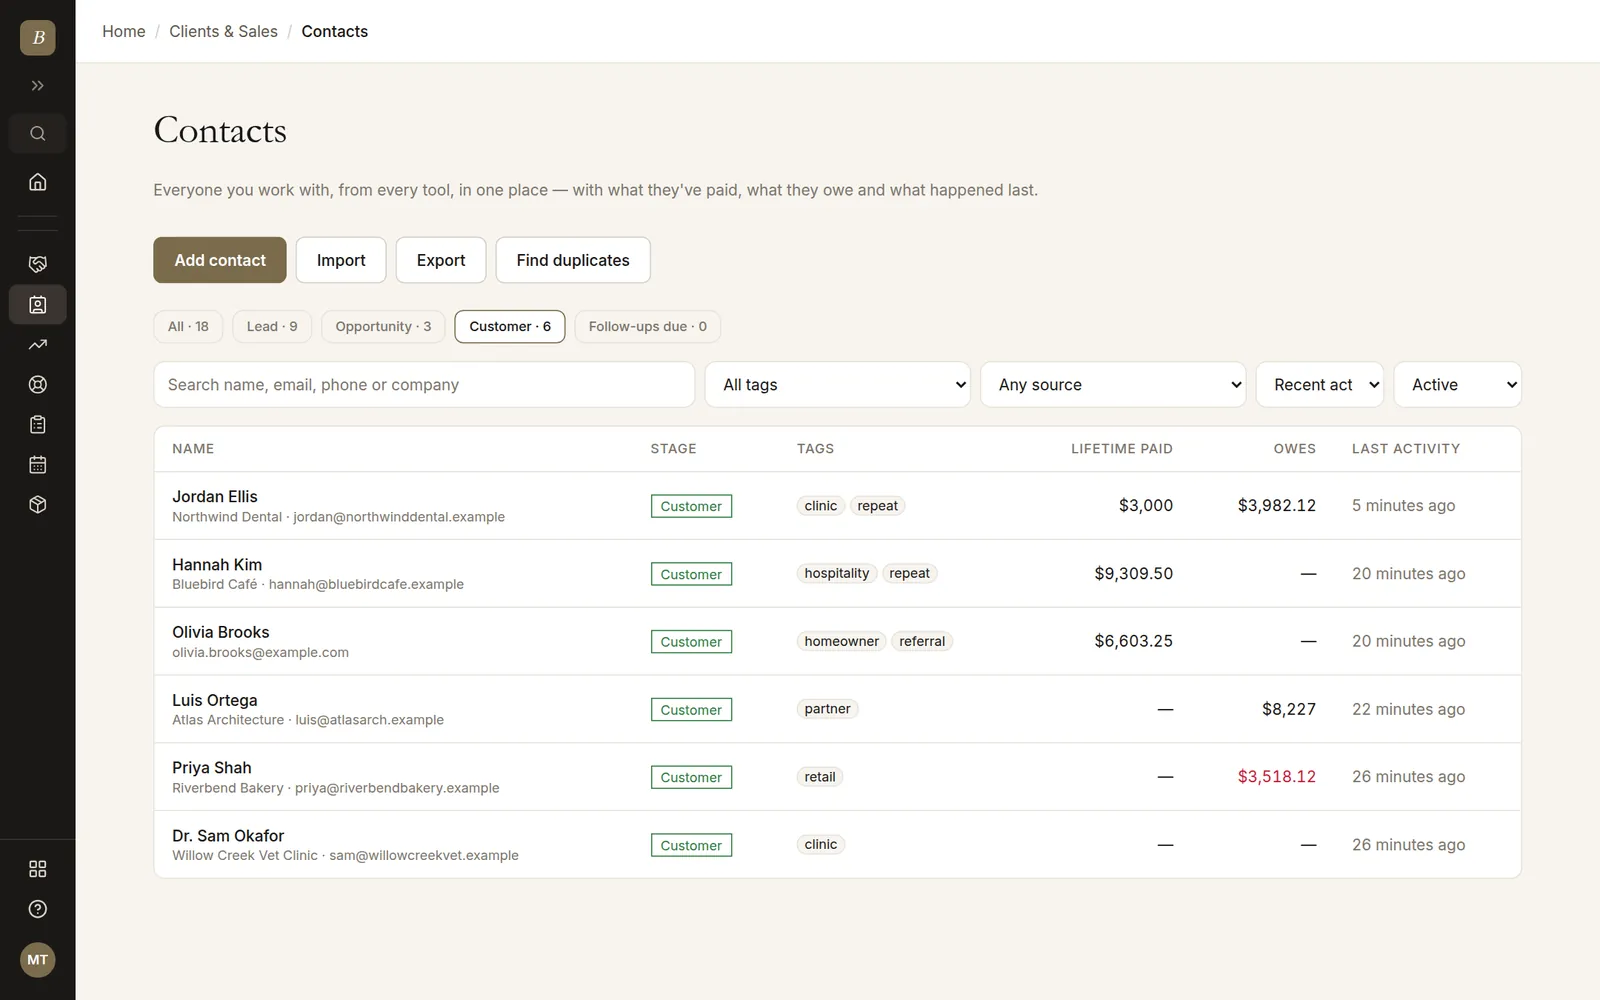Focus the contact search field

424,385
